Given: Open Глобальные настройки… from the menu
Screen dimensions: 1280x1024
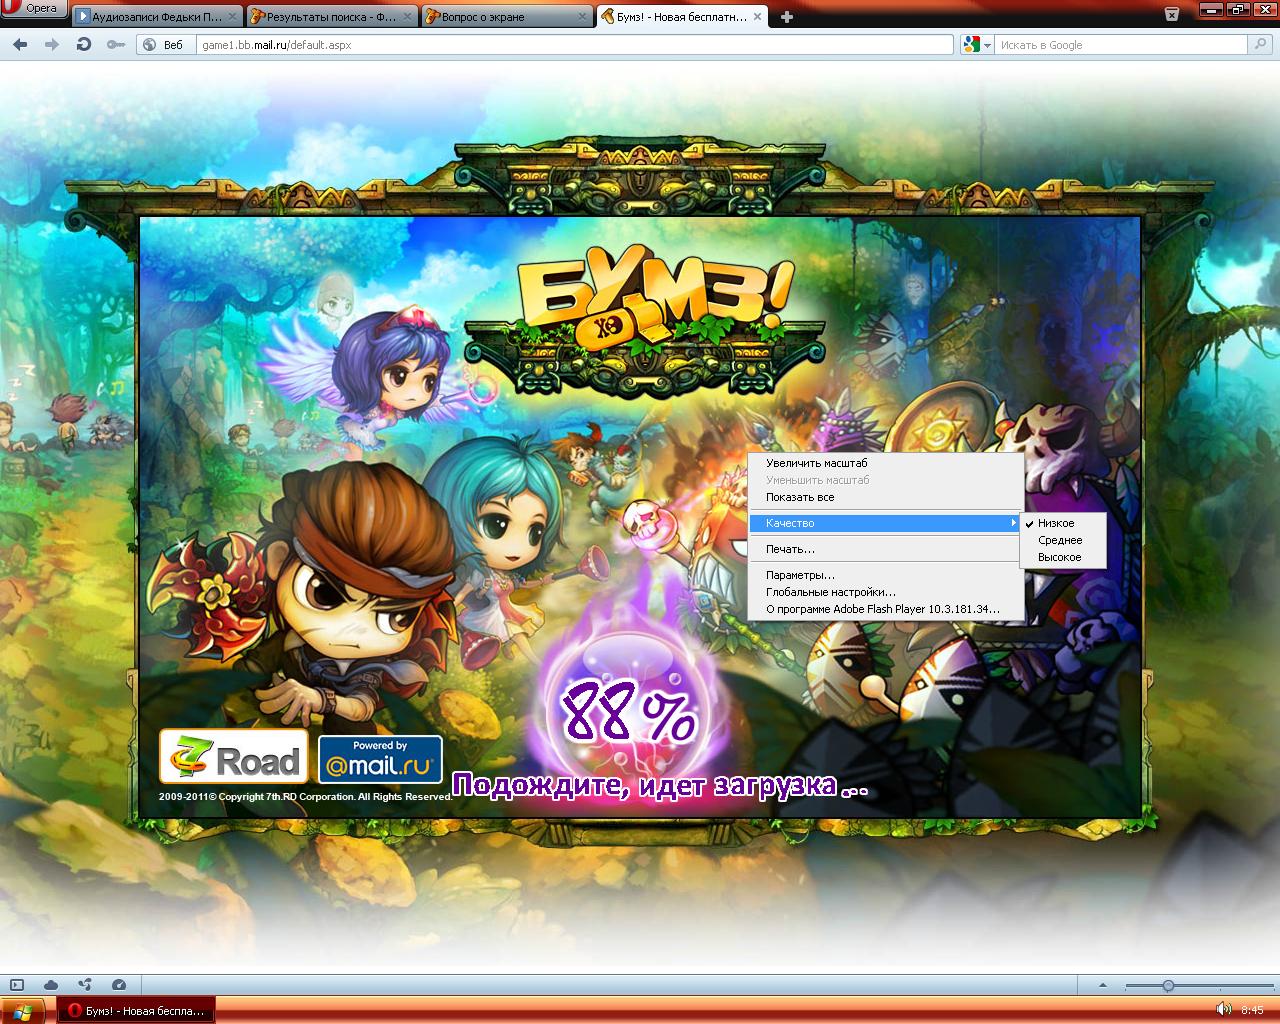Looking at the screenshot, I should 886,592.
